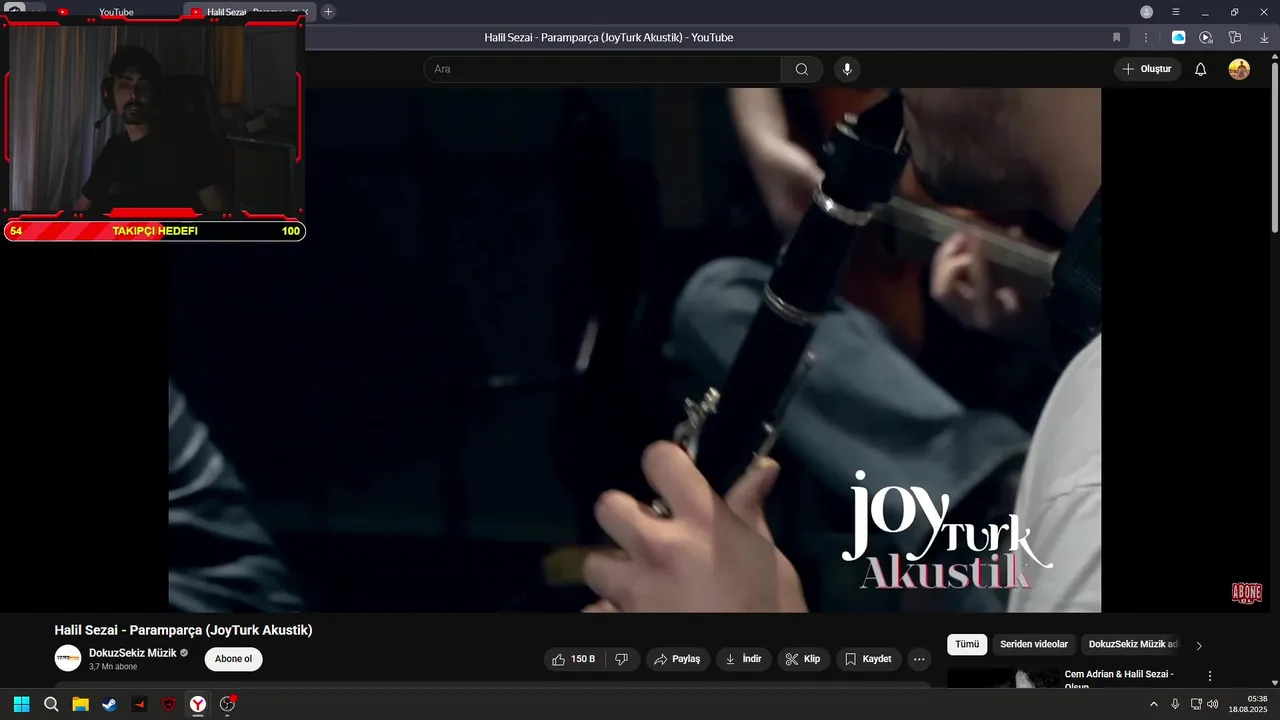Click the Abone channel watermark in the player
1280x720 pixels.
pyautogui.click(x=1246, y=593)
